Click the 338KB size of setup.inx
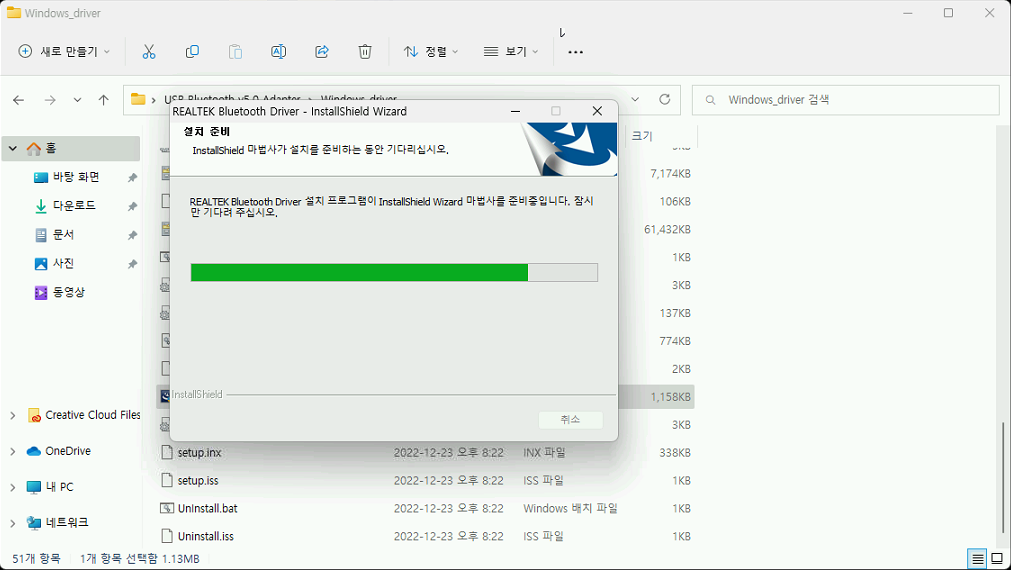The image size is (1011, 570). [675, 453]
